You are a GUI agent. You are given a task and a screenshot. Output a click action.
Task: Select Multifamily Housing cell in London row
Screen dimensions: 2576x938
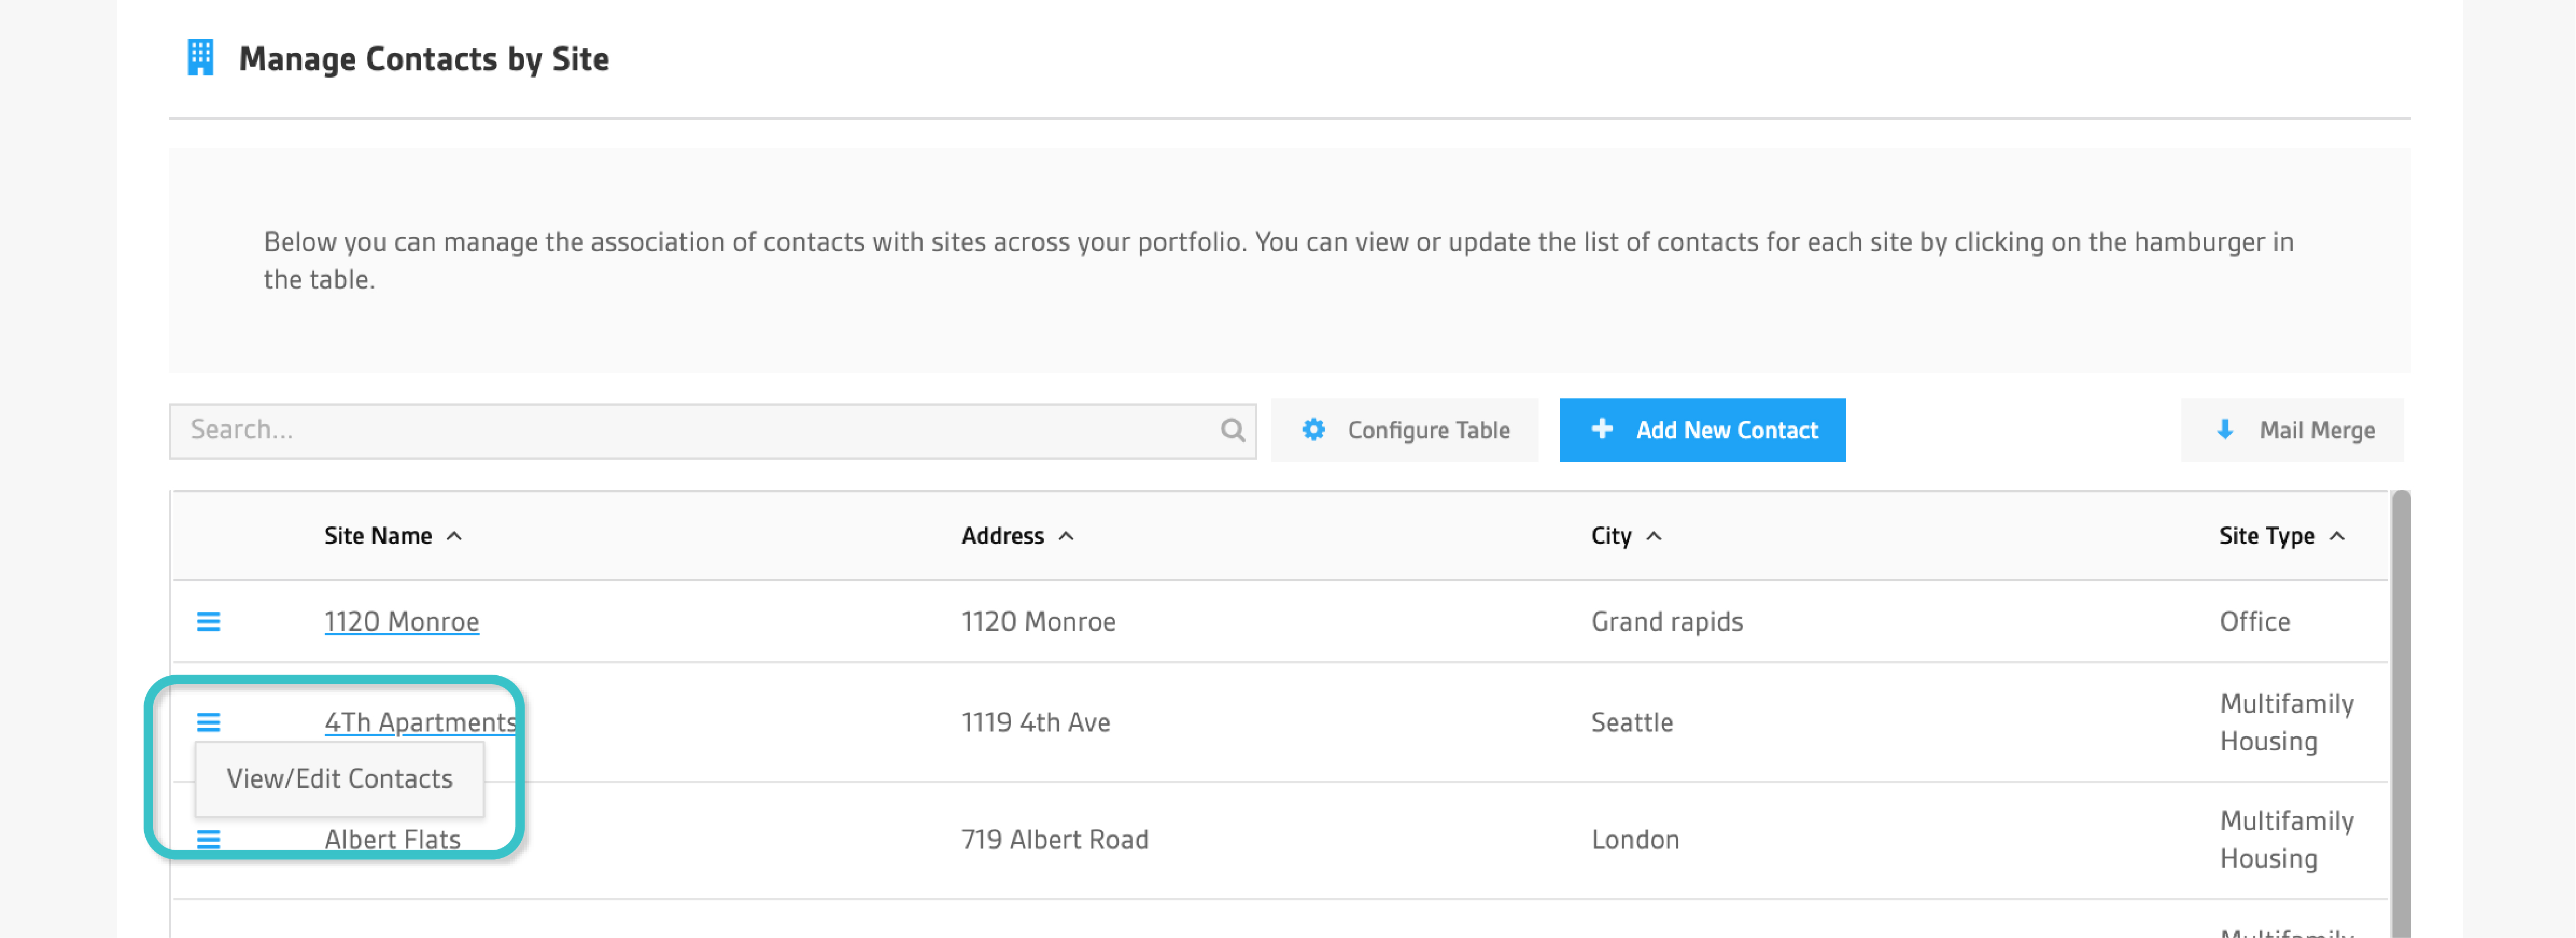[2286, 839]
